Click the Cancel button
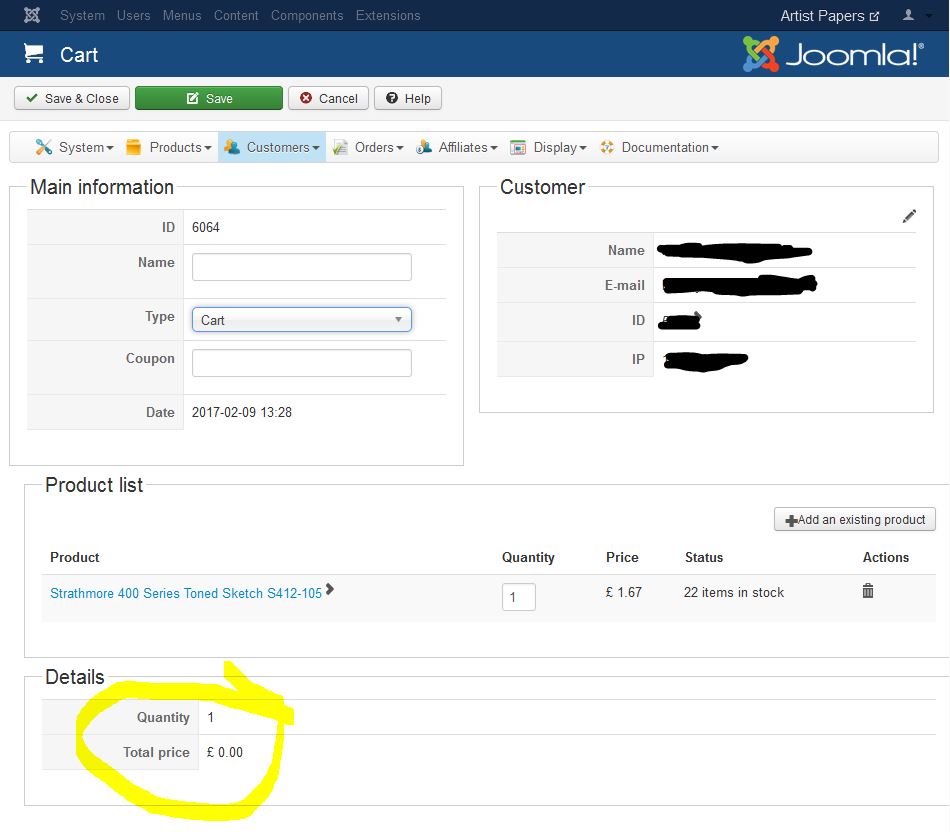The height and width of the screenshot is (832, 950). point(328,98)
